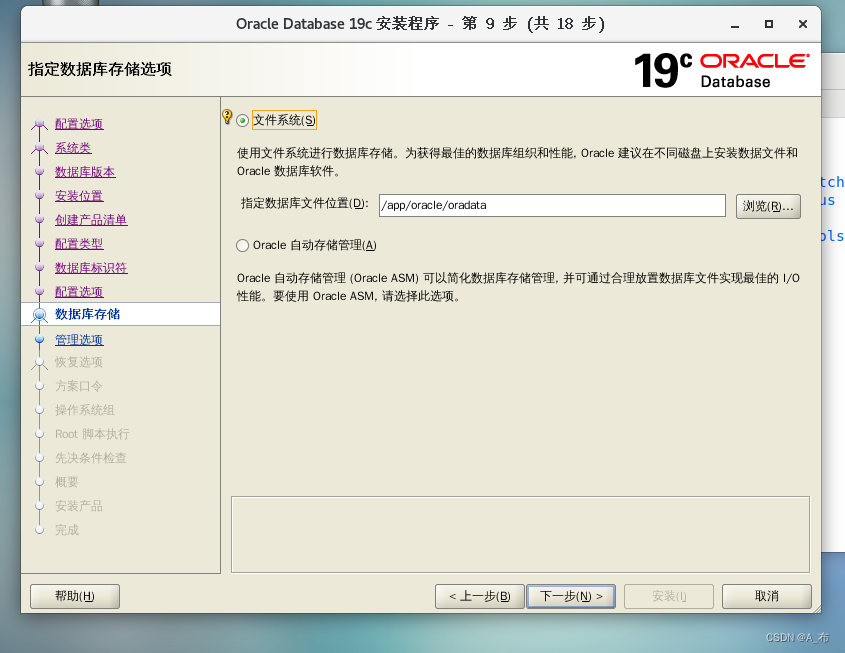Select the 文件系统(S) radio button
This screenshot has height=653, width=845.
coord(243,121)
